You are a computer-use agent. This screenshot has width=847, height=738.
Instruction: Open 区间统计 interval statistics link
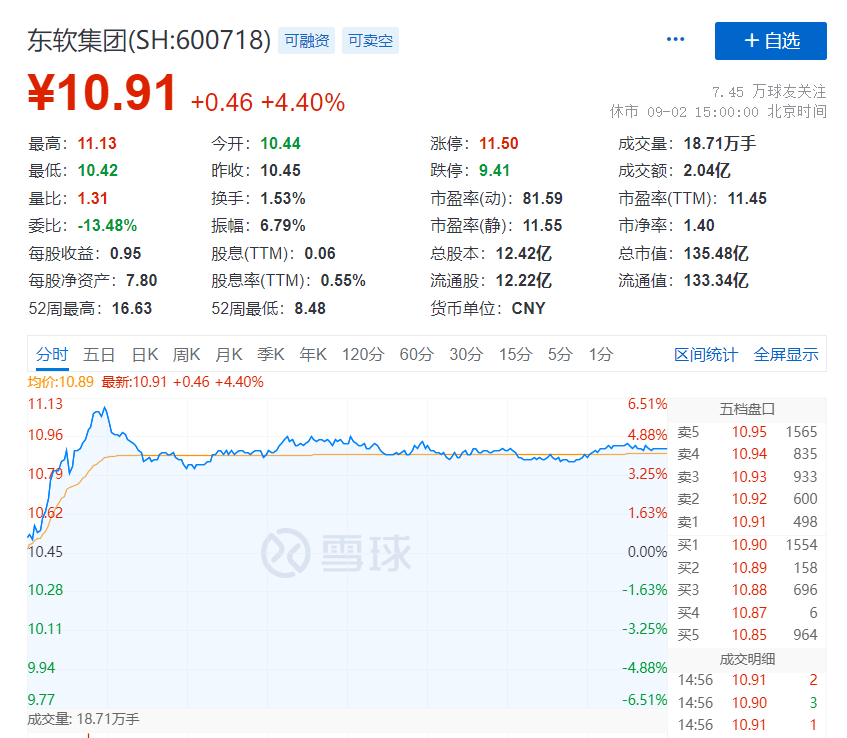tap(705, 354)
